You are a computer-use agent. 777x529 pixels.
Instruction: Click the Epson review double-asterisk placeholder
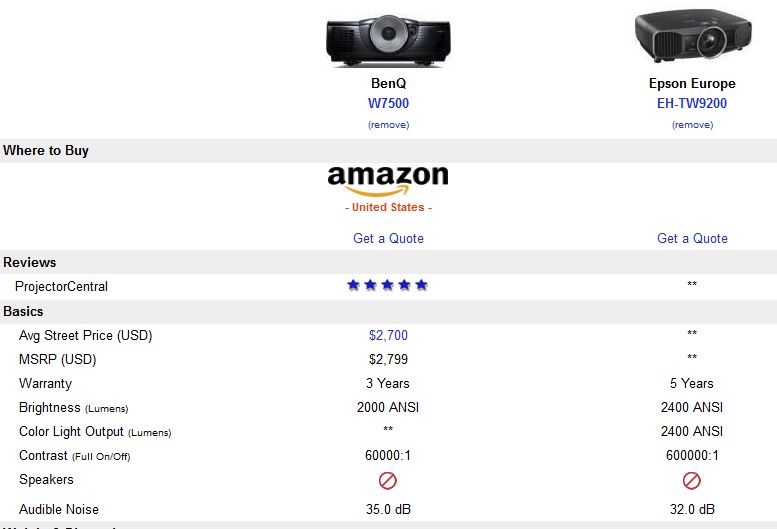pyautogui.click(x=692, y=284)
